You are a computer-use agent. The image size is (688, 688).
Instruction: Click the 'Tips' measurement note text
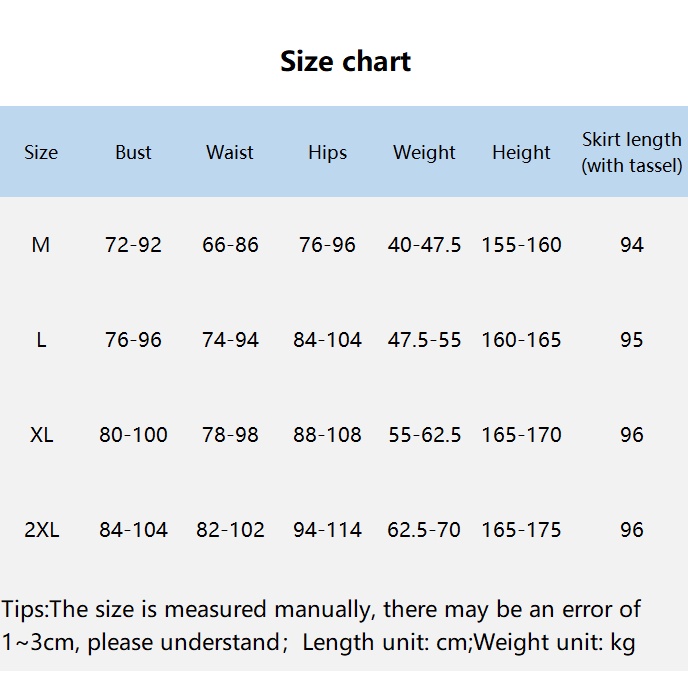[320, 625]
